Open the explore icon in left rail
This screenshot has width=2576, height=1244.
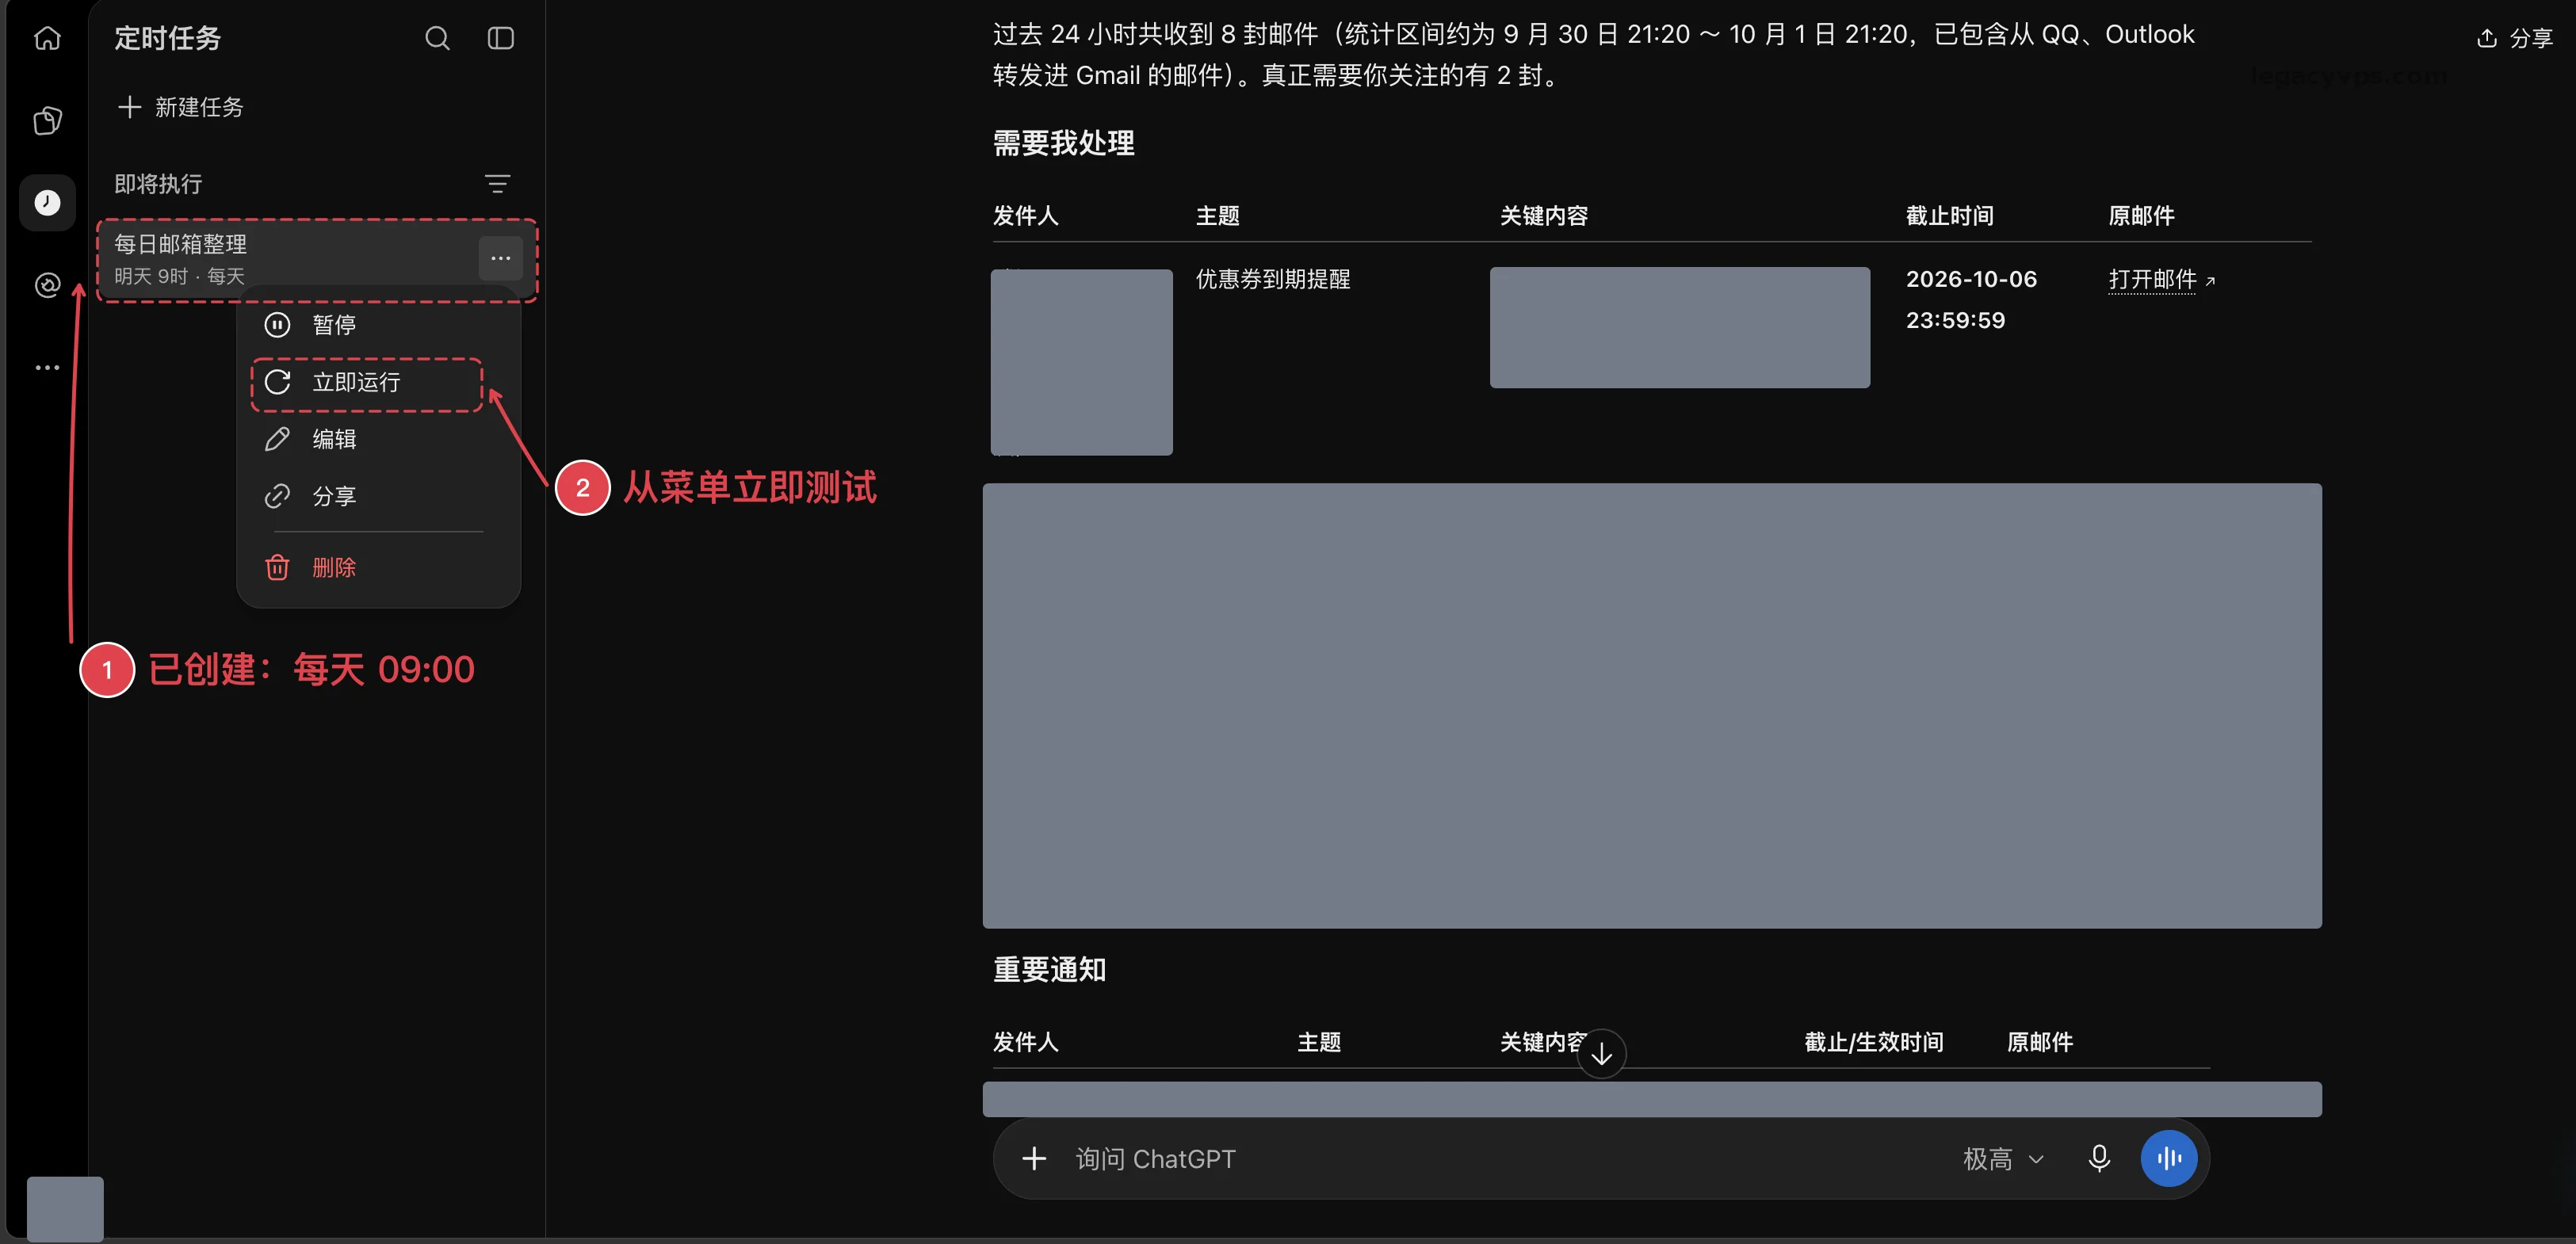tap(47, 285)
